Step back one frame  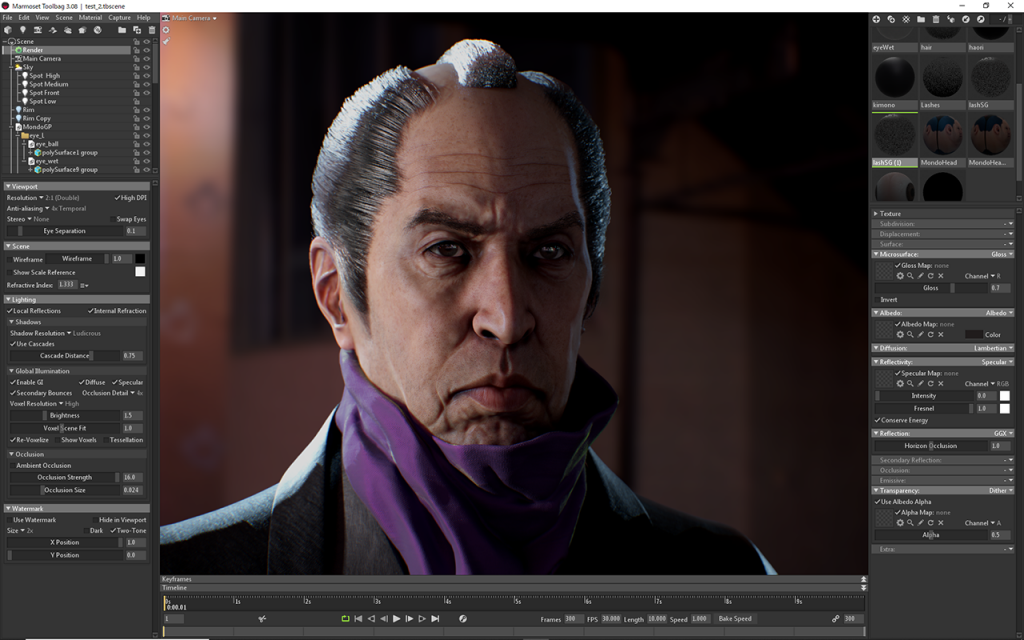point(384,618)
